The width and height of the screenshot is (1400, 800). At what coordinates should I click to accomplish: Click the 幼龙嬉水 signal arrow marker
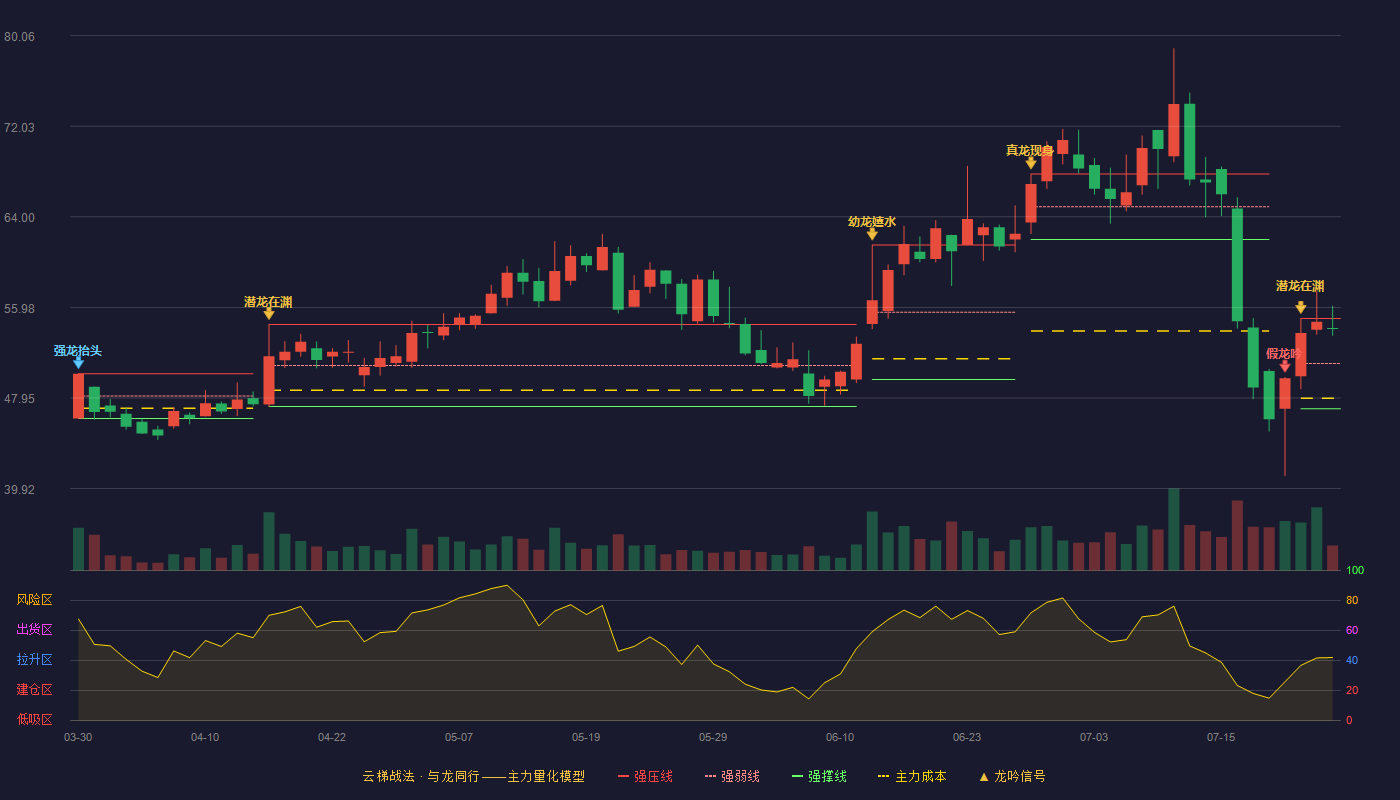click(872, 234)
